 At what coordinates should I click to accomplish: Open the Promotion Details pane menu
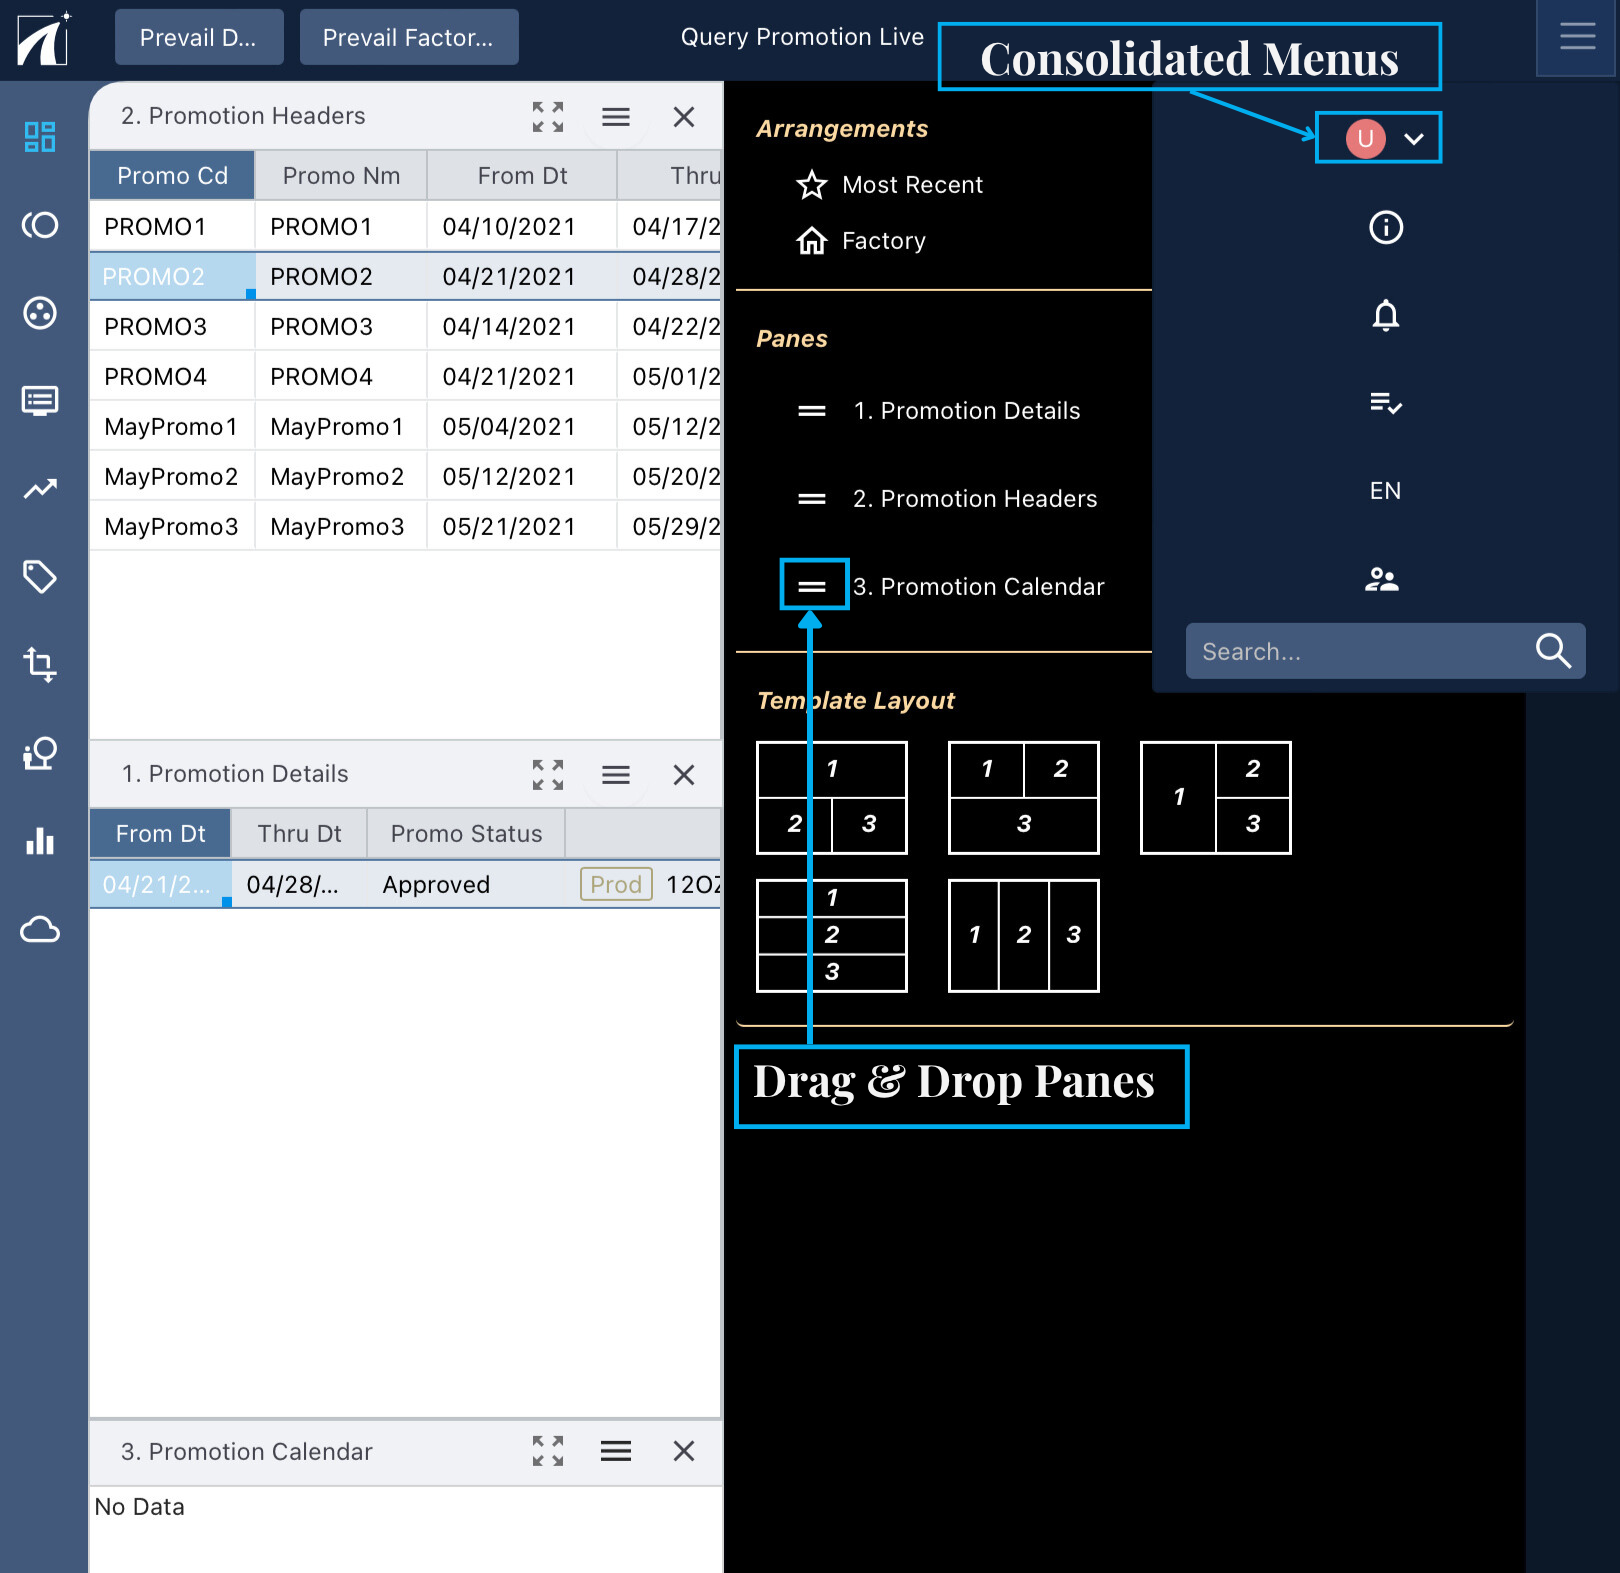pyautogui.click(x=616, y=774)
